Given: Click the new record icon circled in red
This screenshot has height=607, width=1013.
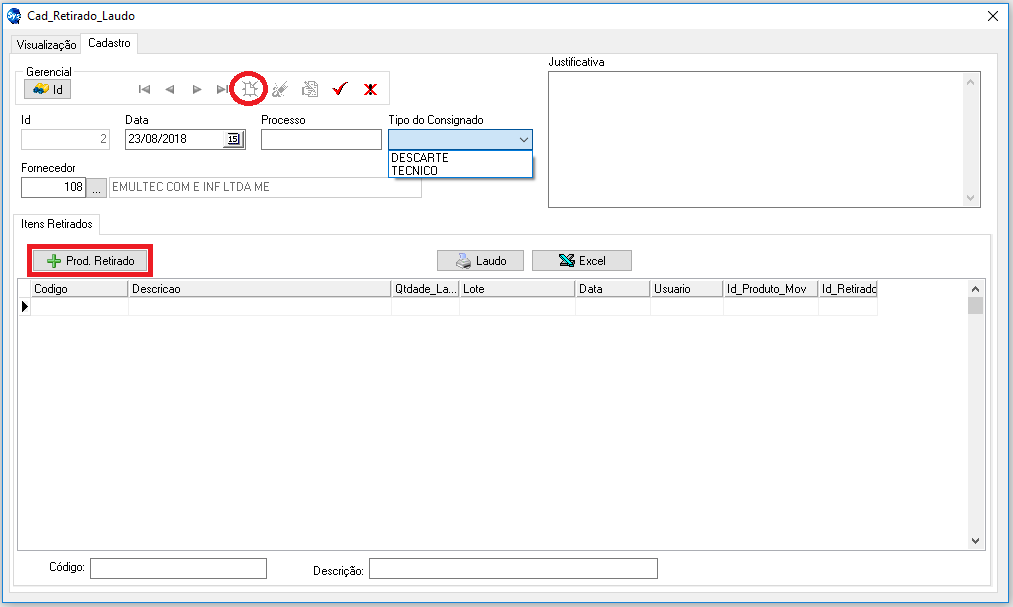Looking at the screenshot, I should [249, 89].
